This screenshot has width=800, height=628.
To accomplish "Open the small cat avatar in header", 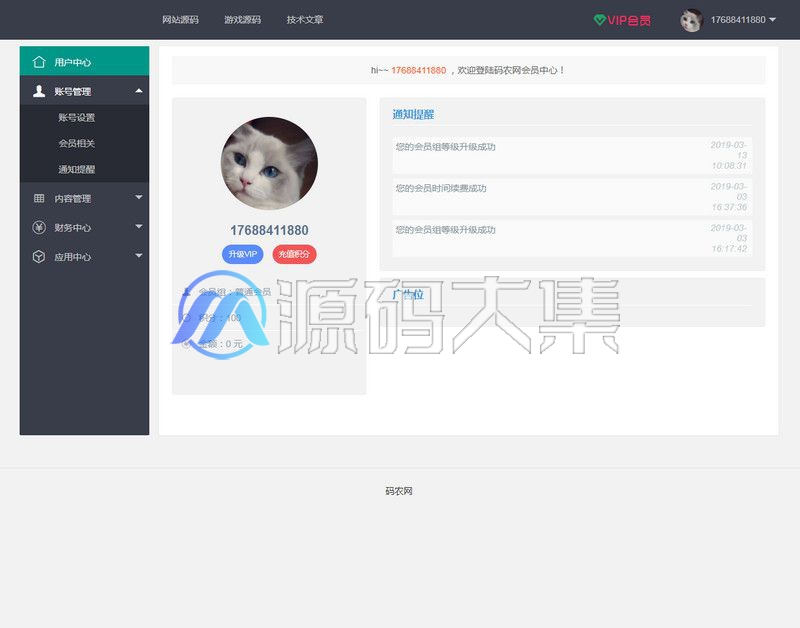I will pos(691,20).
